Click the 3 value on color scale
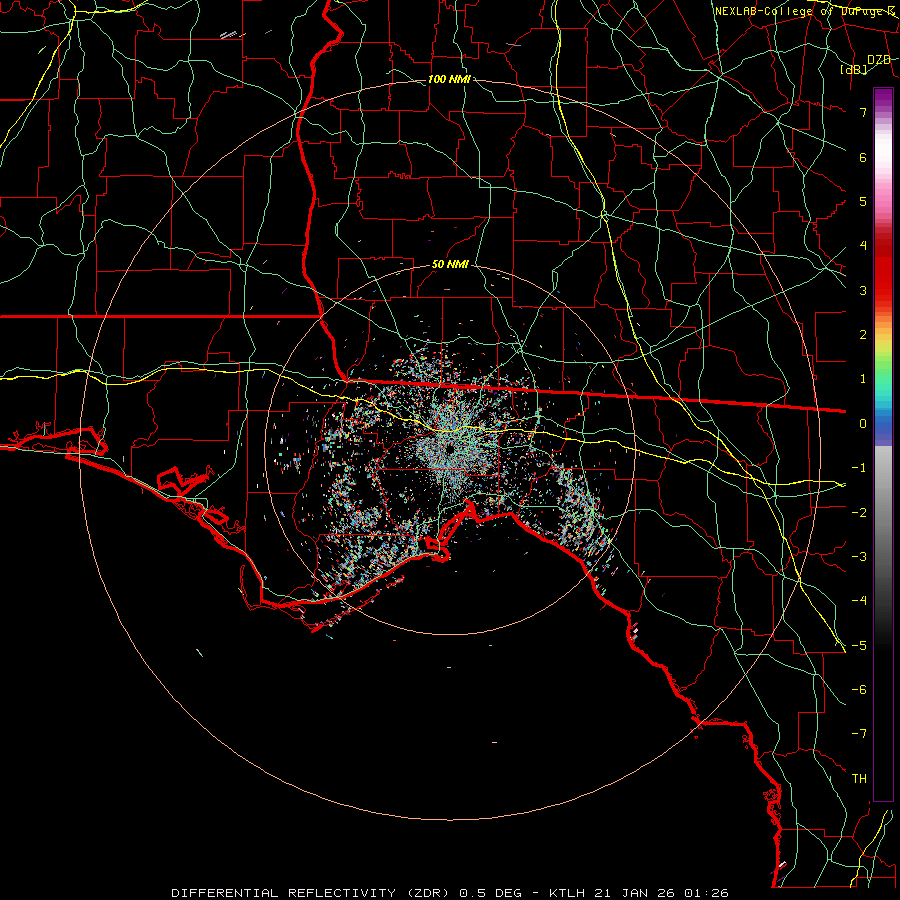 tap(863, 290)
